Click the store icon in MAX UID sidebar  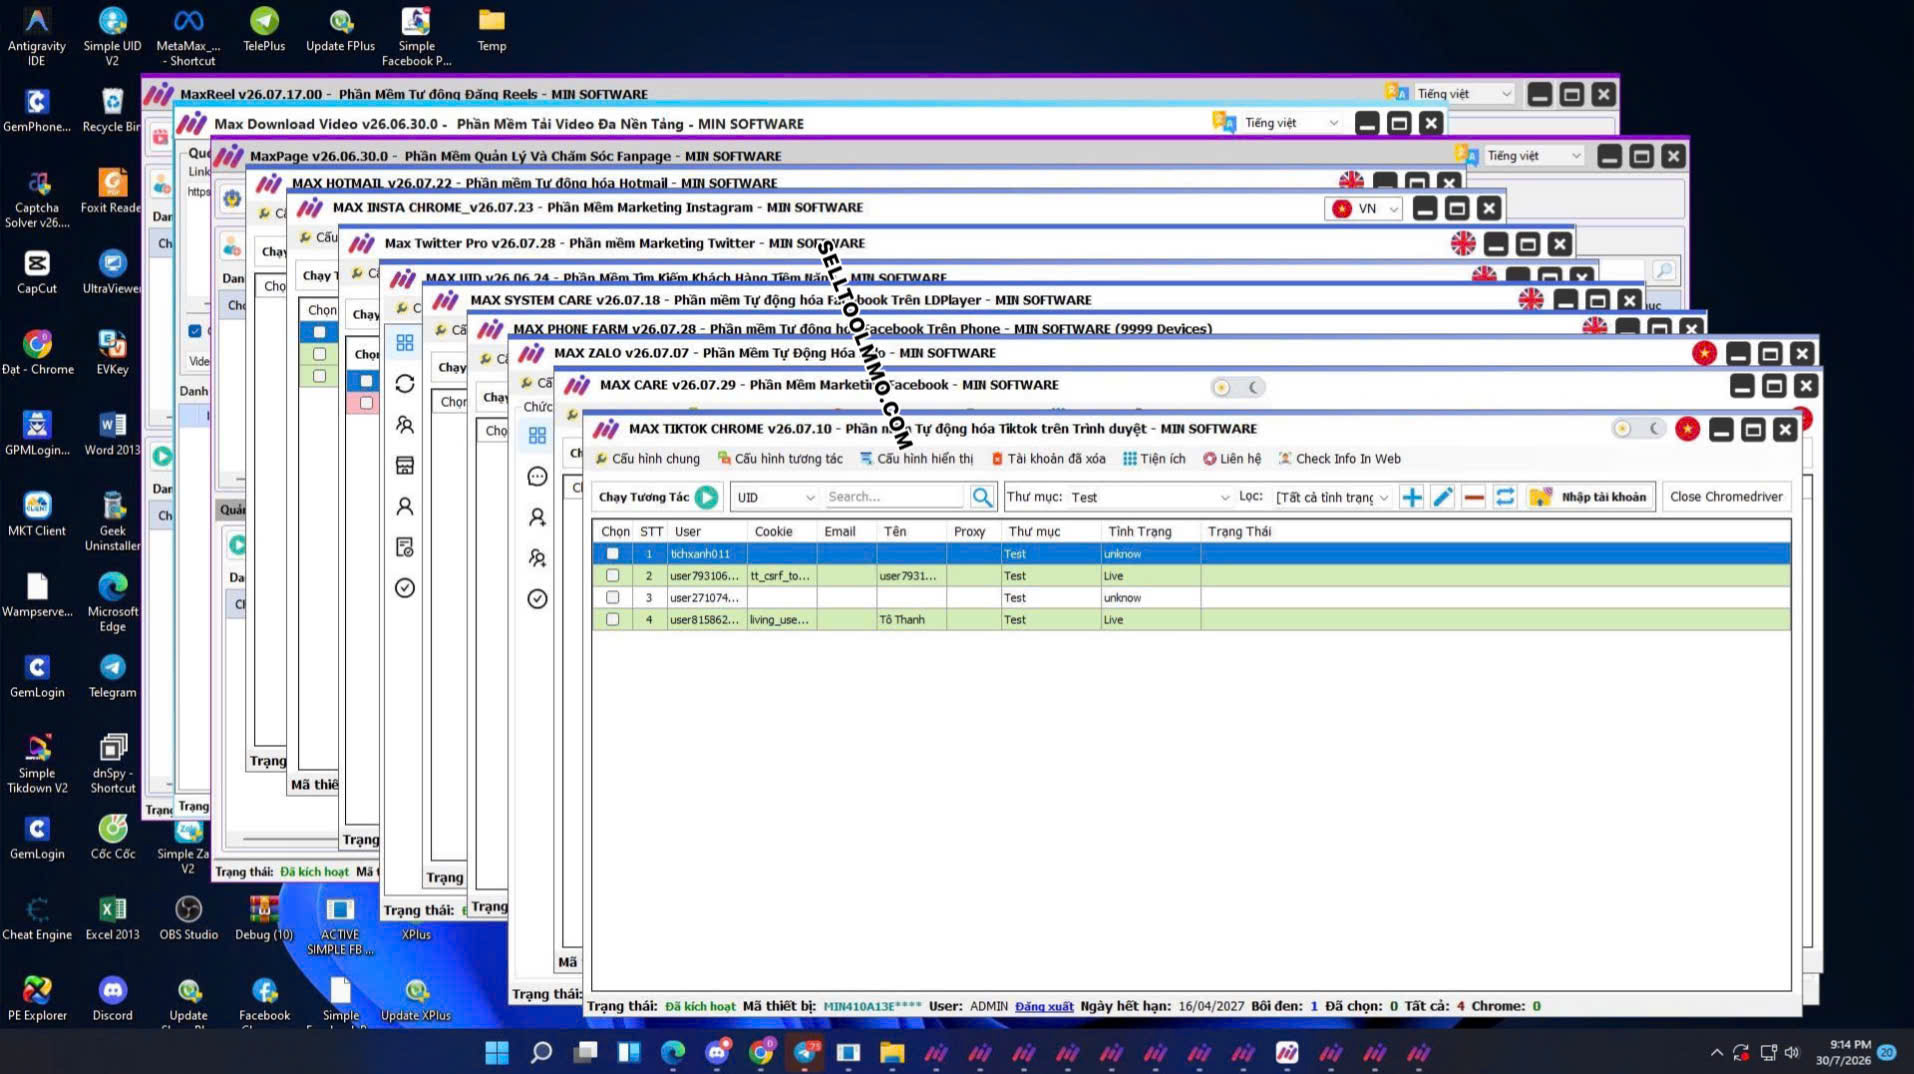pos(404,465)
